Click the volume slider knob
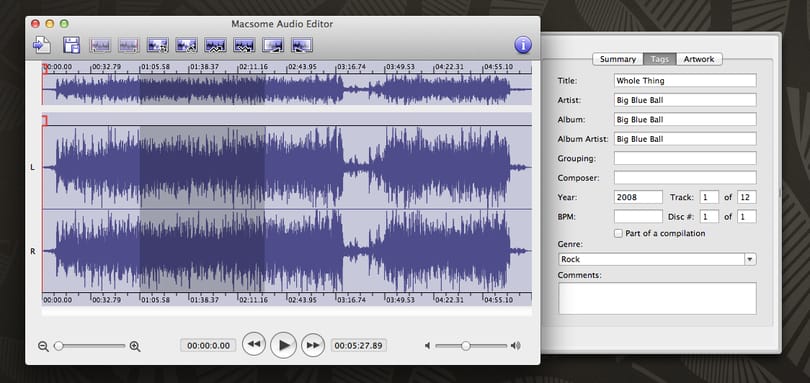 point(465,346)
